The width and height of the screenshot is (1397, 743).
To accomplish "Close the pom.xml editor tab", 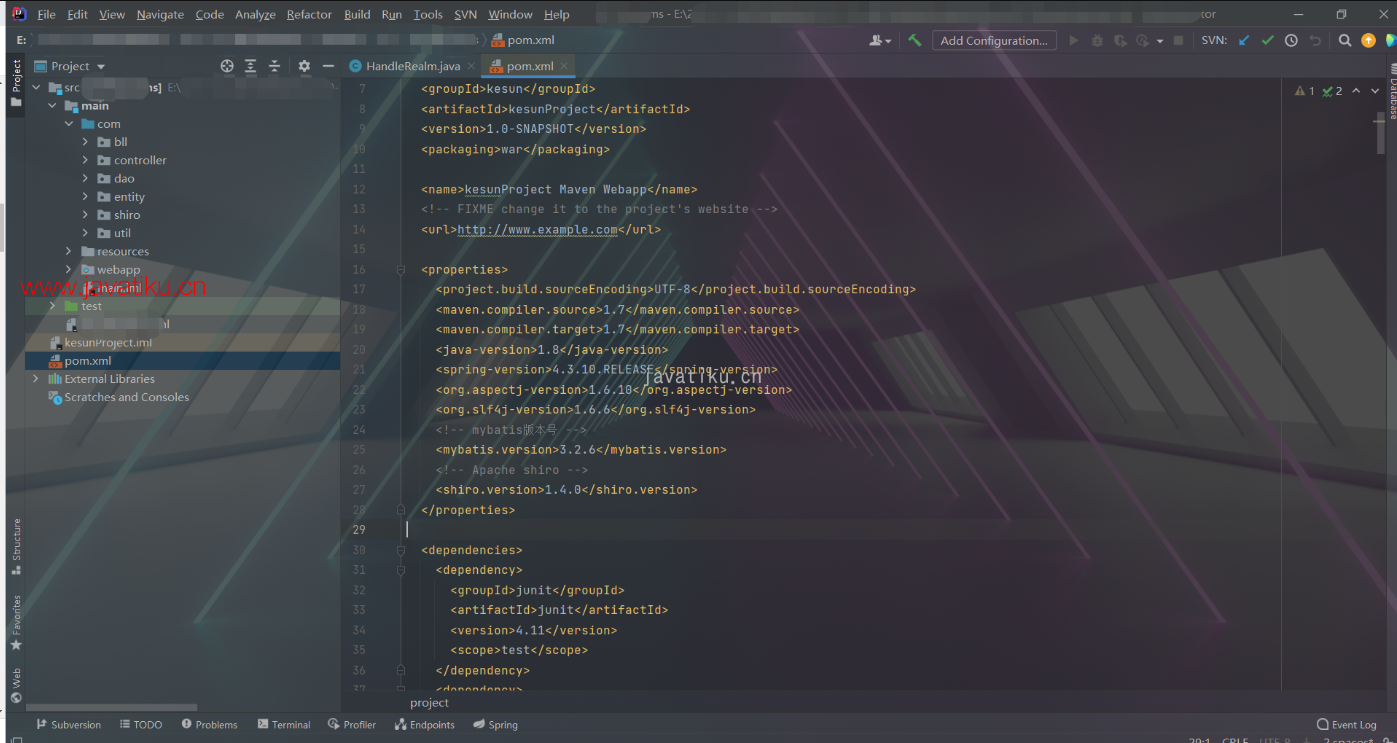I will pos(564,66).
